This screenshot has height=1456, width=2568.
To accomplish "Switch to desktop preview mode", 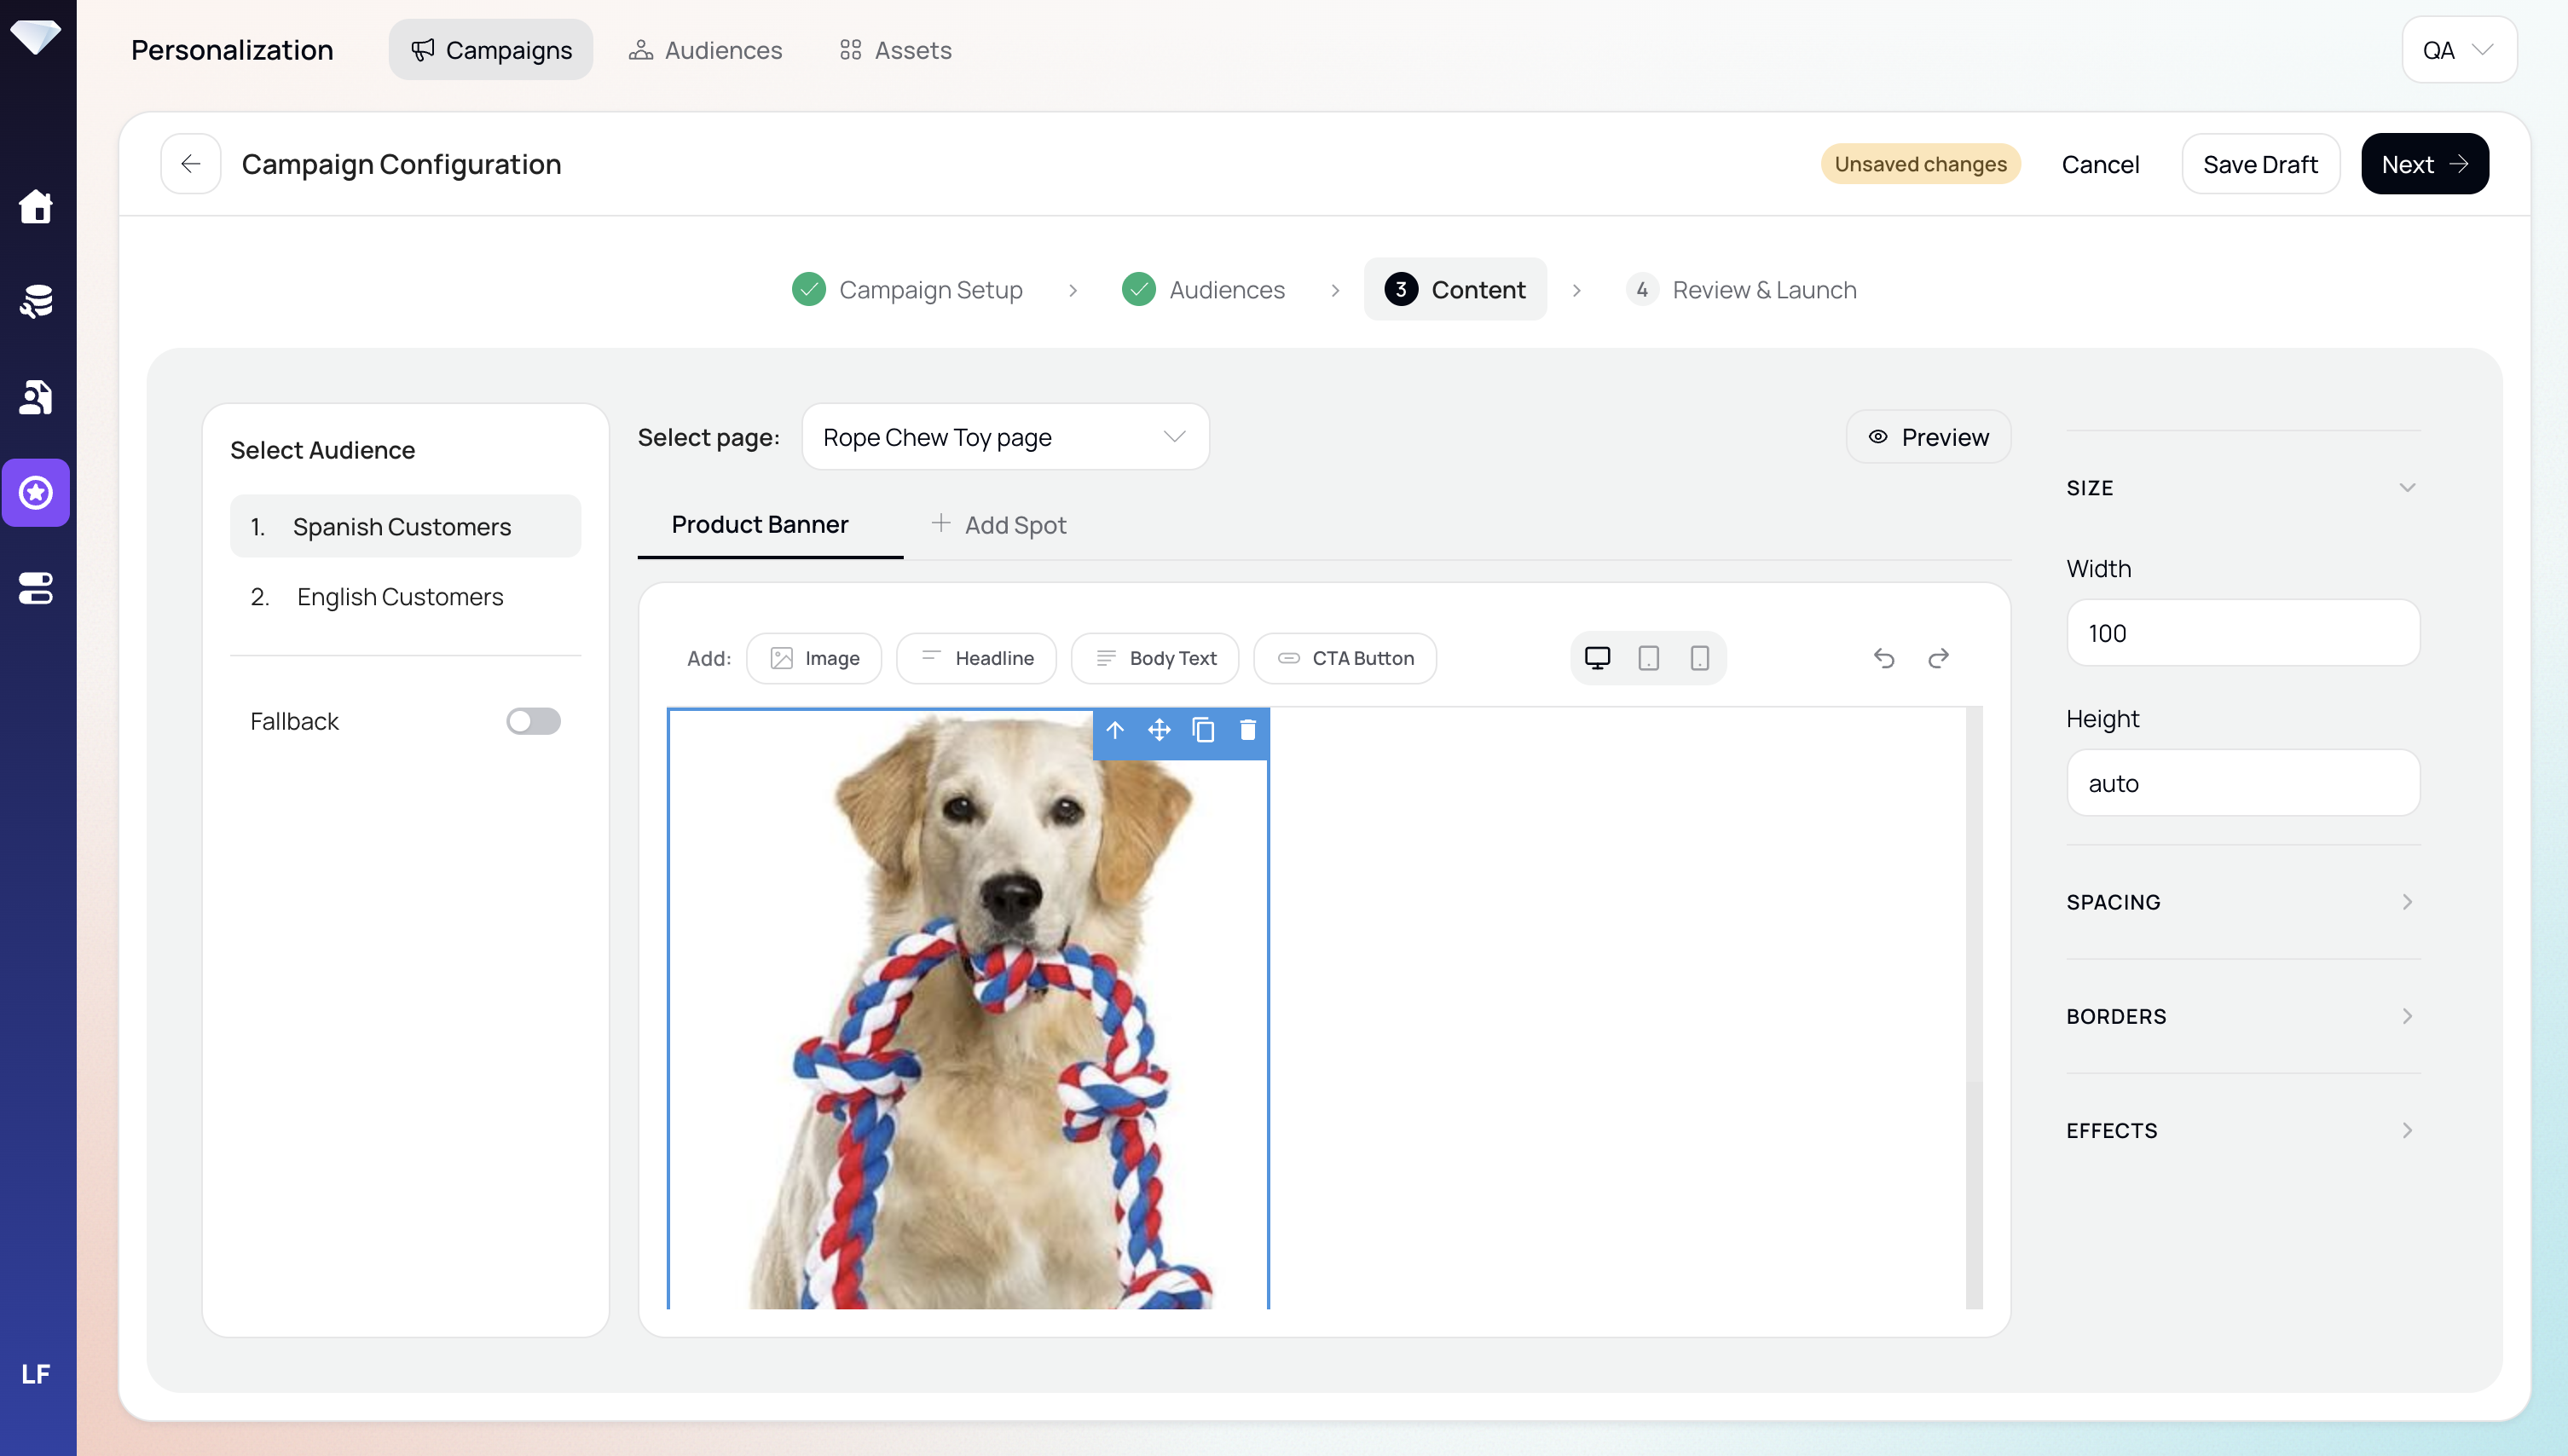I will (x=1597, y=658).
